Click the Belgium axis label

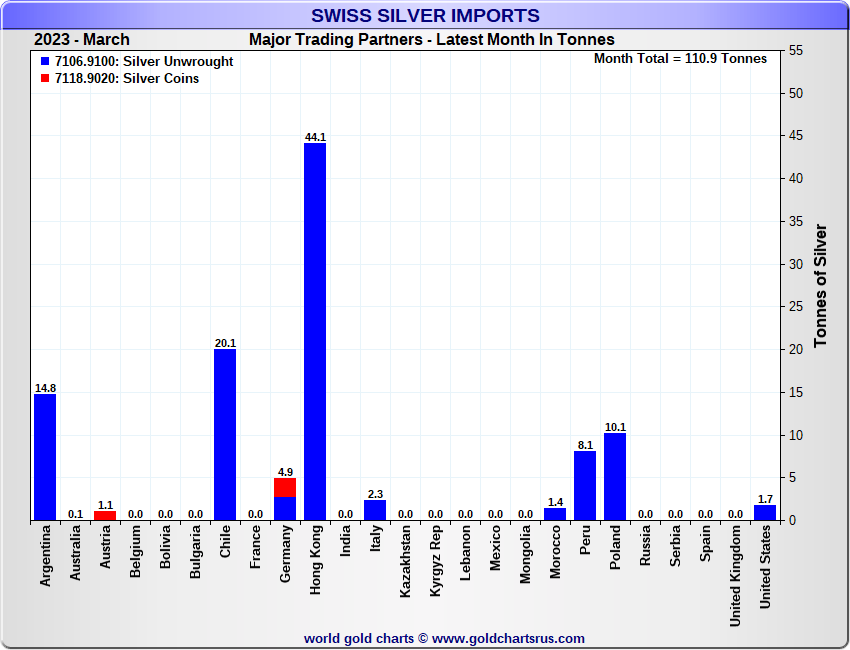coord(135,551)
